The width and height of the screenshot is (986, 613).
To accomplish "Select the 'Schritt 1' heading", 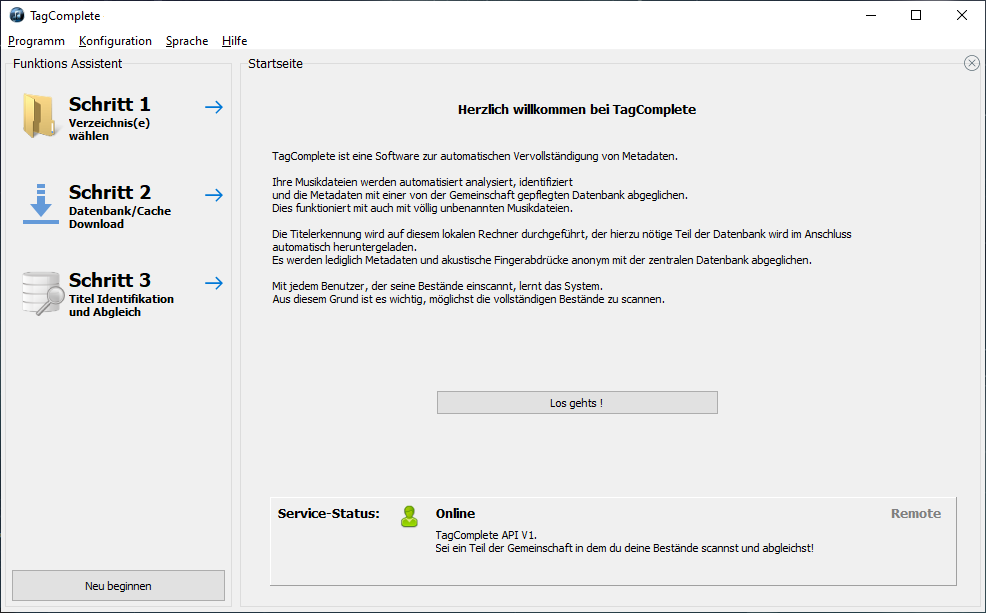I will 109,104.
